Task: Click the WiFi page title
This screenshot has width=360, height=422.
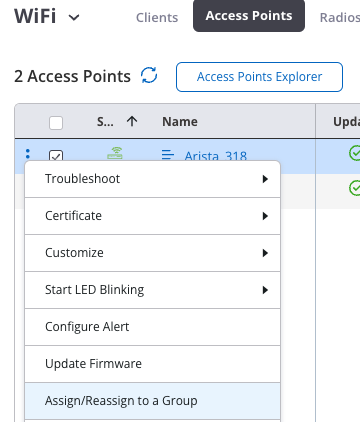Action: coord(35,16)
